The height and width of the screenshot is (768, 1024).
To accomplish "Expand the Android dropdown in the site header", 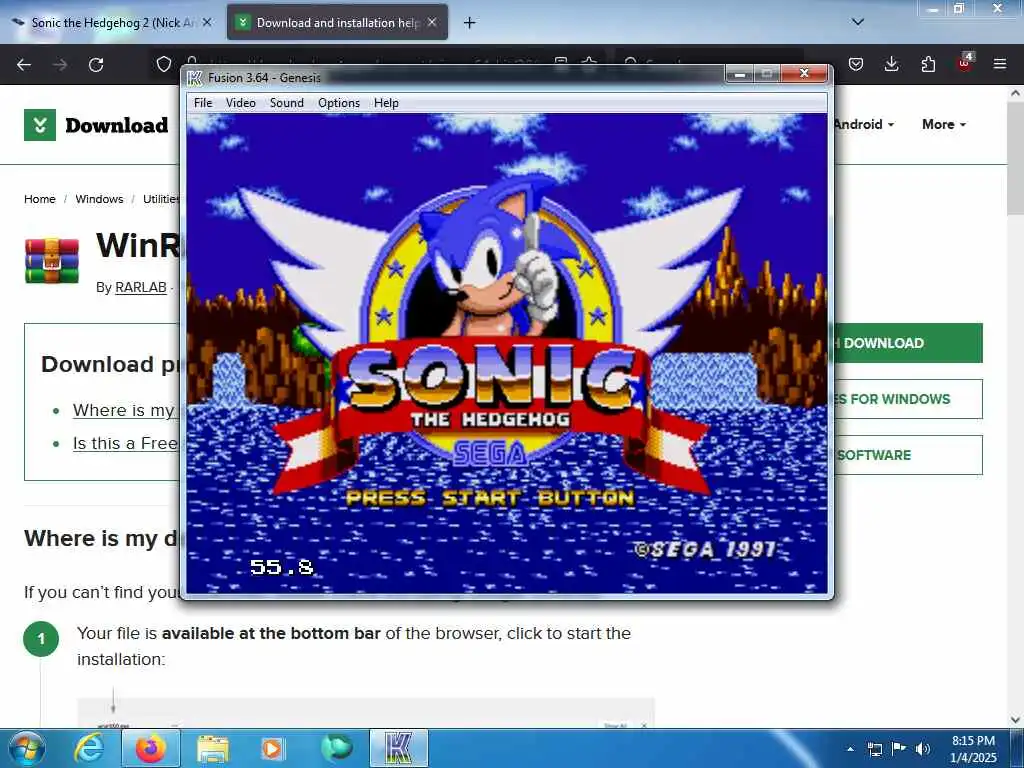I will click(x=863, y=124).
